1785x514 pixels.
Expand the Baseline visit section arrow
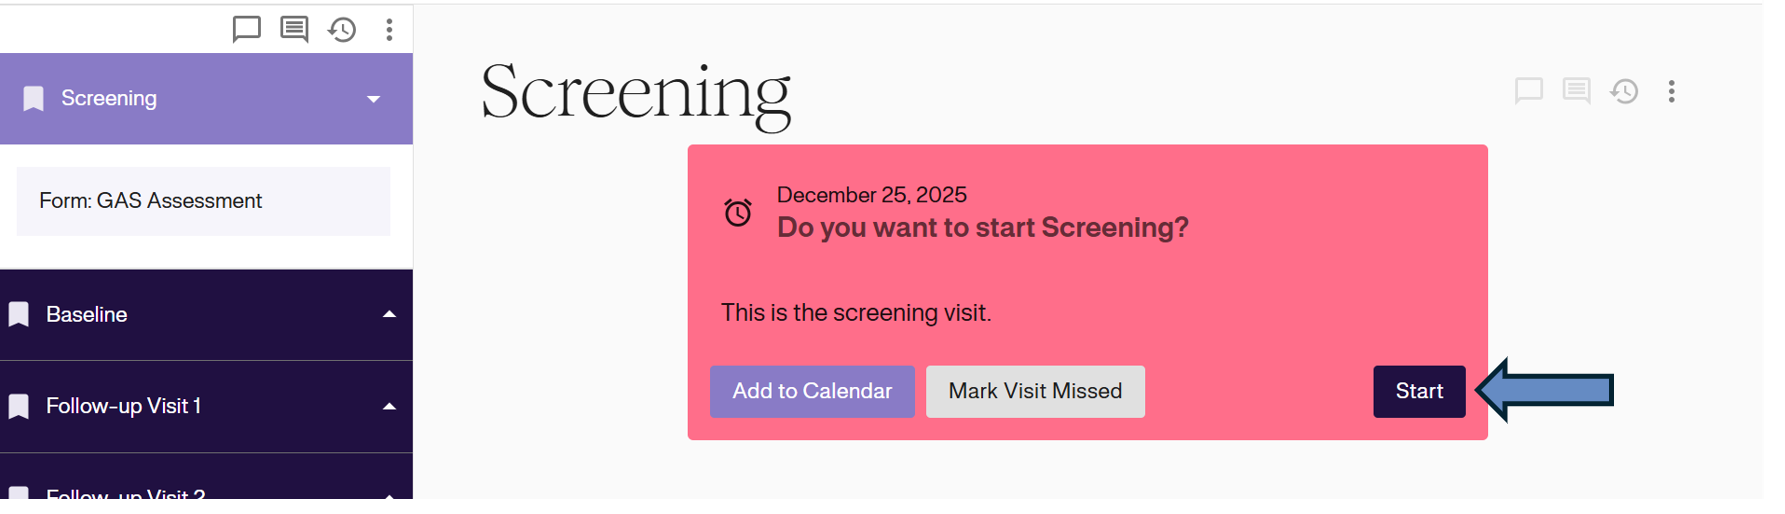[389, 315]
